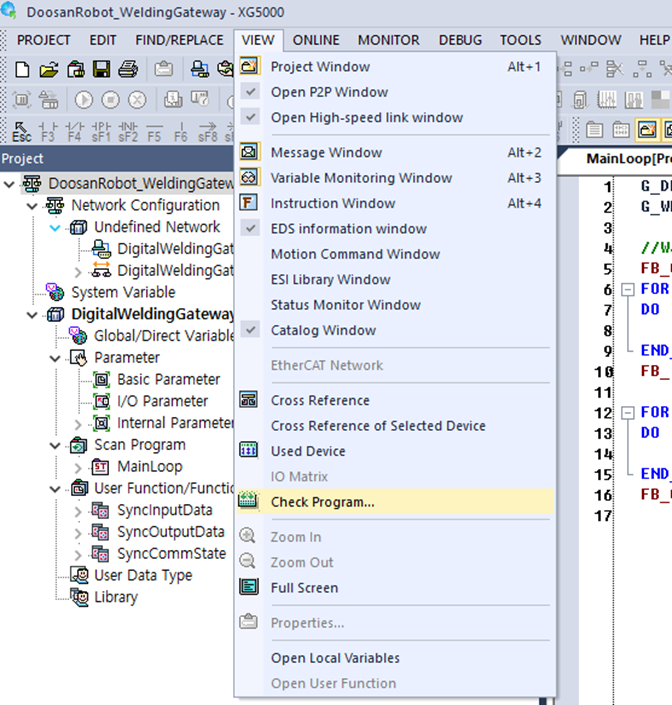
Task: Click the New Project toolbar icon
Action: pos(22,69)
